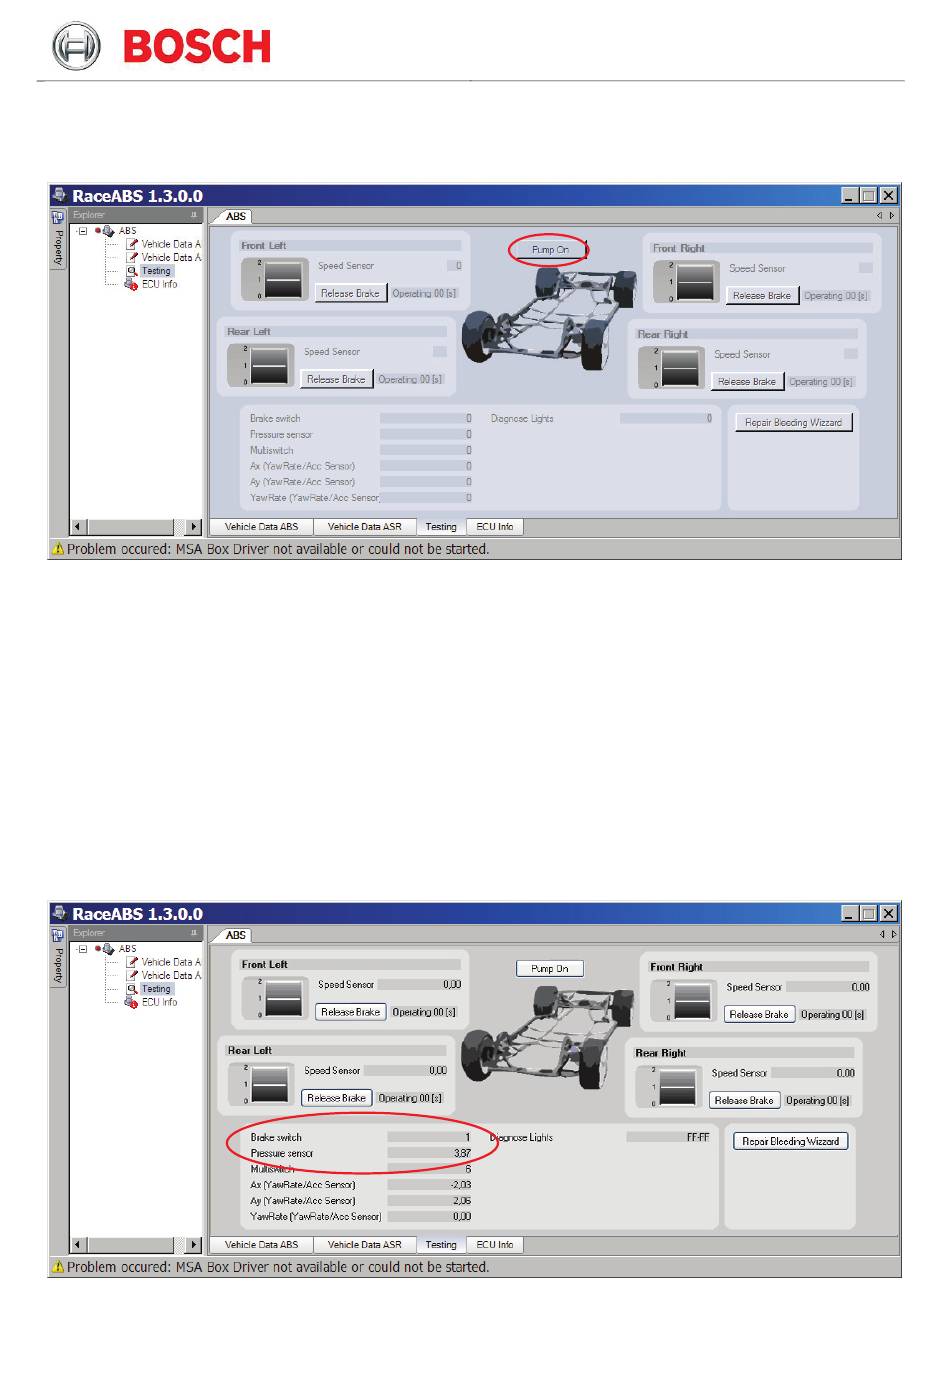Click Pump On in the lower RaceABS window
The image size is (950, 1387).
click(x=550, y=968)
